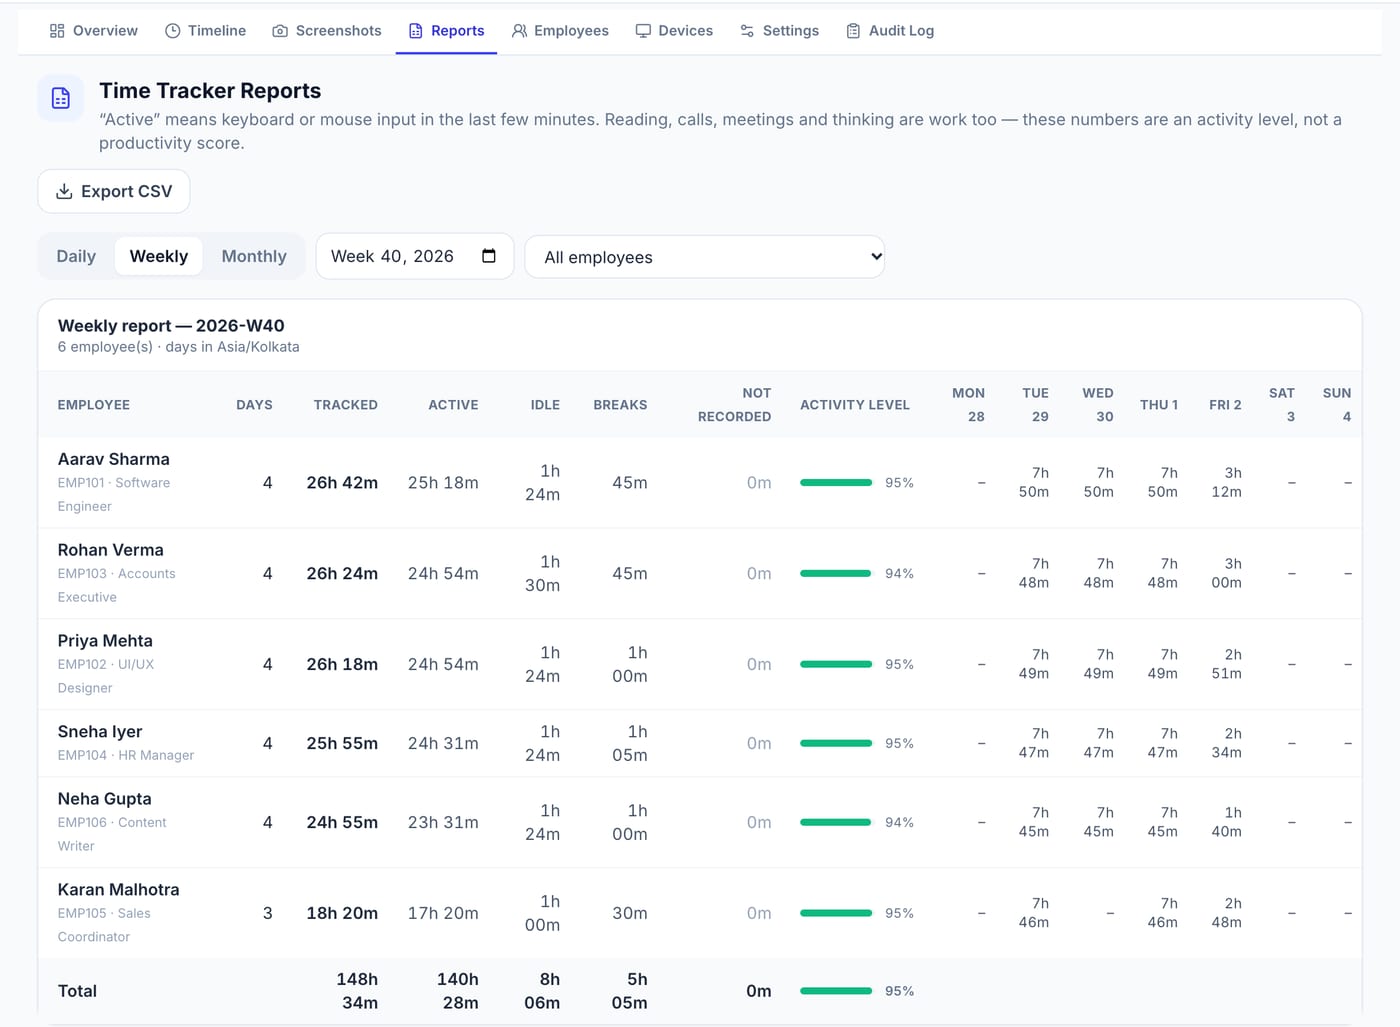This screenshot has height=1027, width=1400.
Task: Select the Weekly report view
Action: [x=159, y=256]
